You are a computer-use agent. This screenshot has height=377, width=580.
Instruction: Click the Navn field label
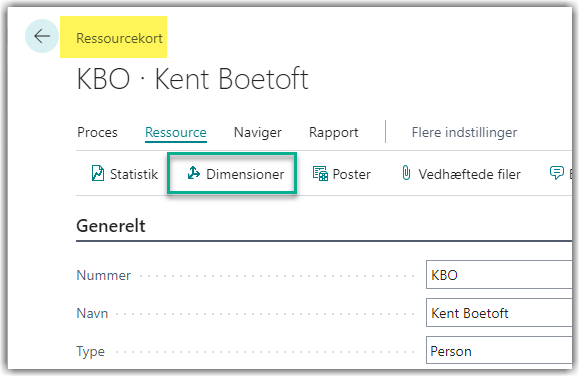pos(92,313)
